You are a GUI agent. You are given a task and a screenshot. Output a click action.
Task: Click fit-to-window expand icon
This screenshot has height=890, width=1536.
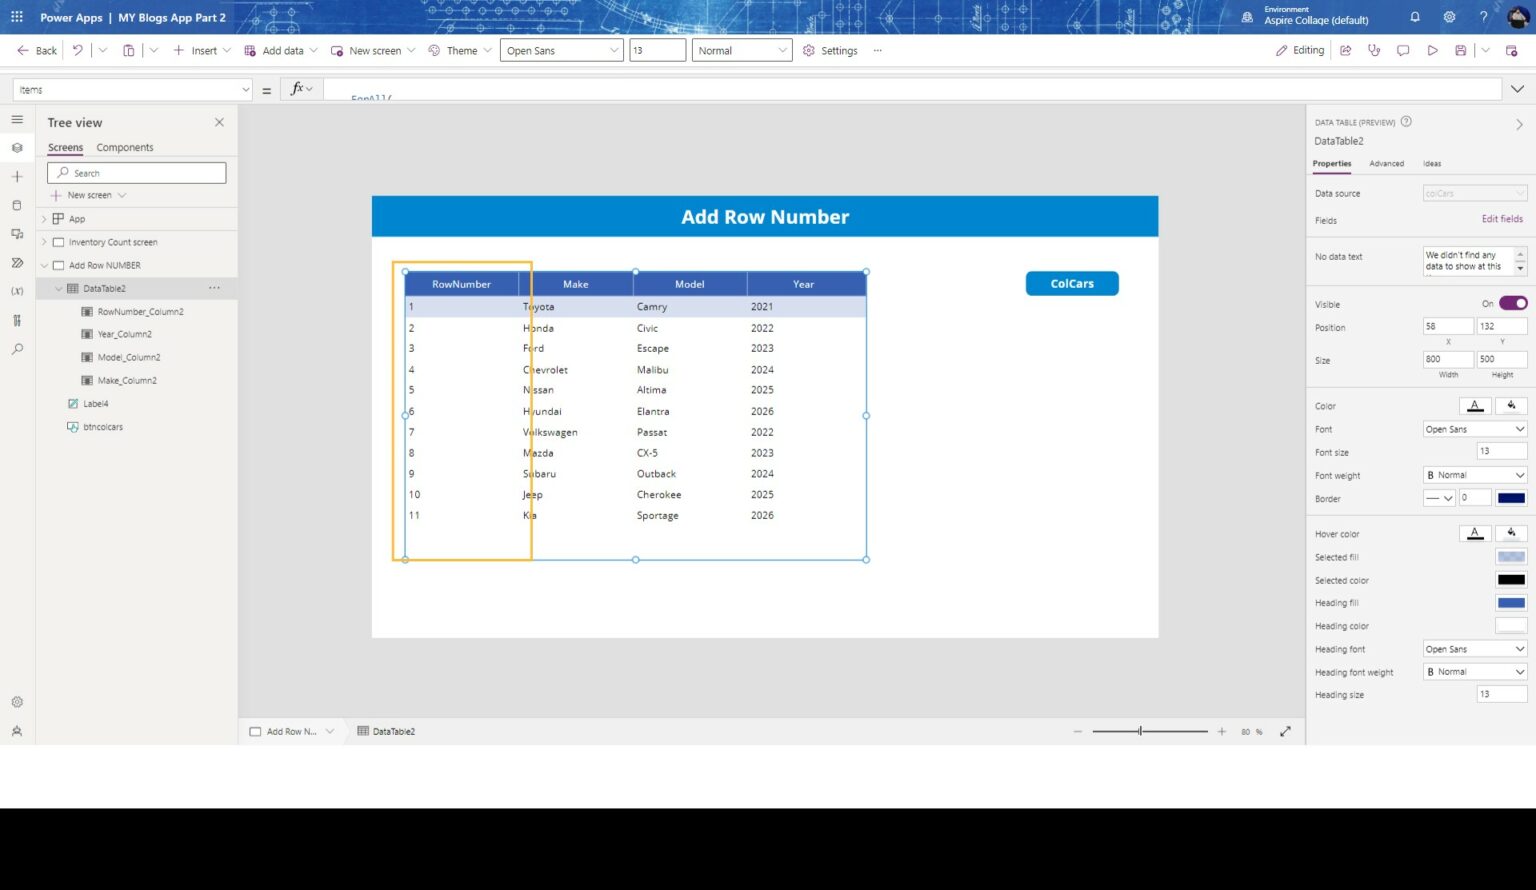(1285, 731)
